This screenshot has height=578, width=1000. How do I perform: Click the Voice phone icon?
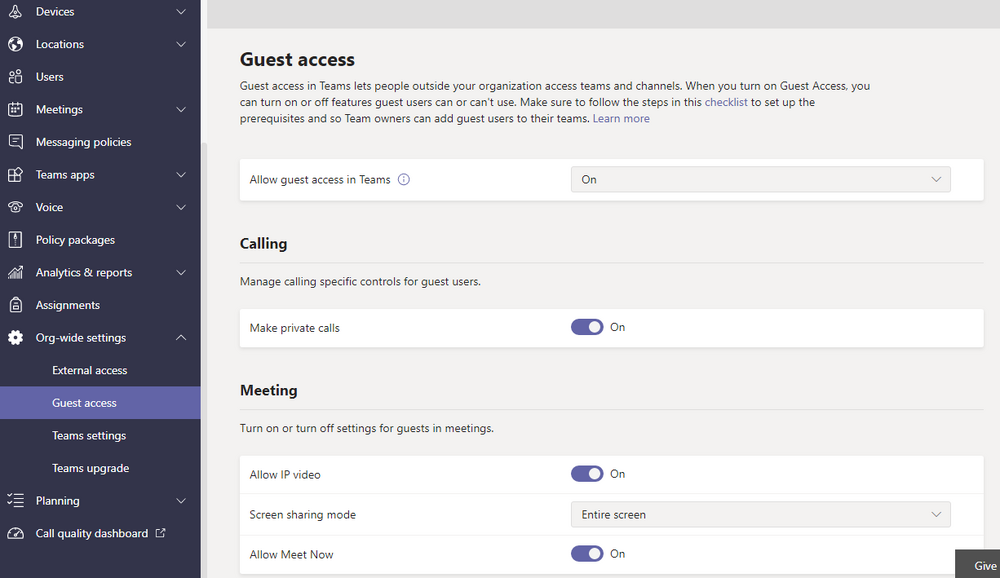click(15, 207)
